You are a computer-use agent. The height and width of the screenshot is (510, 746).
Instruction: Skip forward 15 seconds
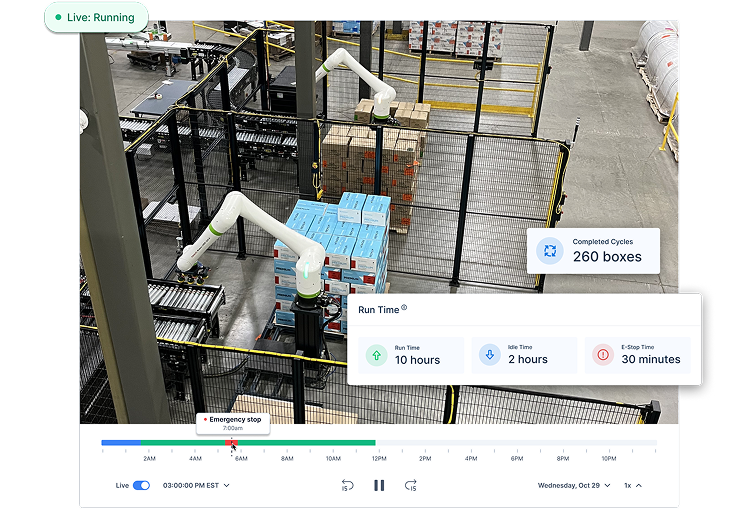coord(411,485)
